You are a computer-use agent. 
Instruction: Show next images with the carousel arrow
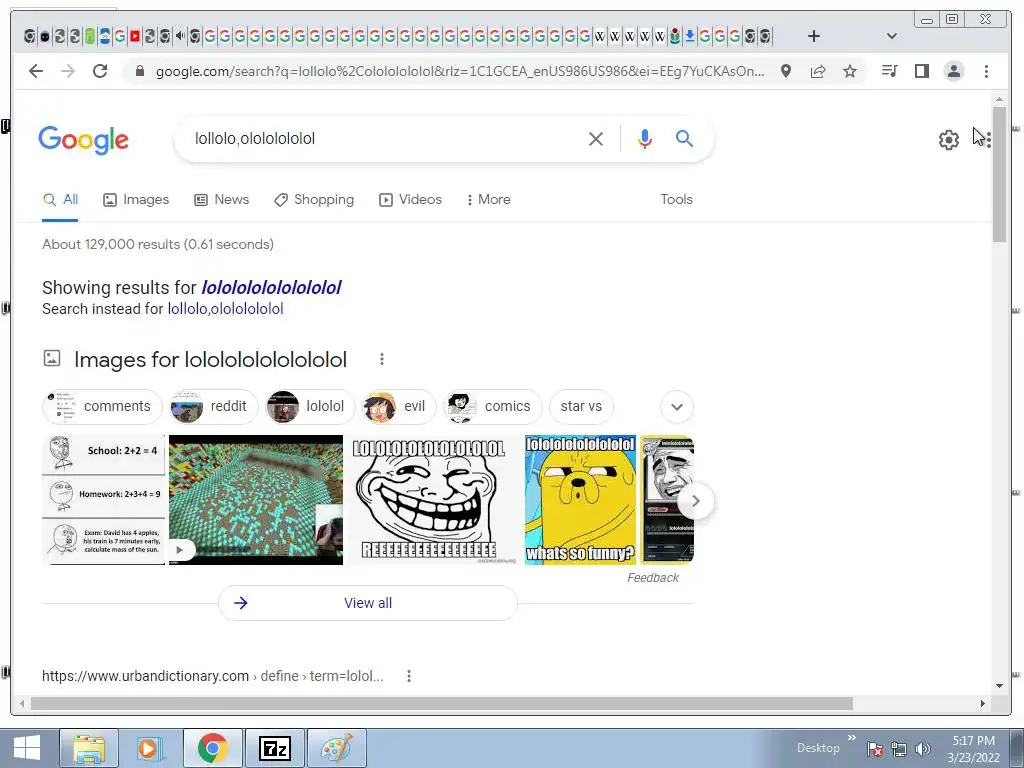696,501
